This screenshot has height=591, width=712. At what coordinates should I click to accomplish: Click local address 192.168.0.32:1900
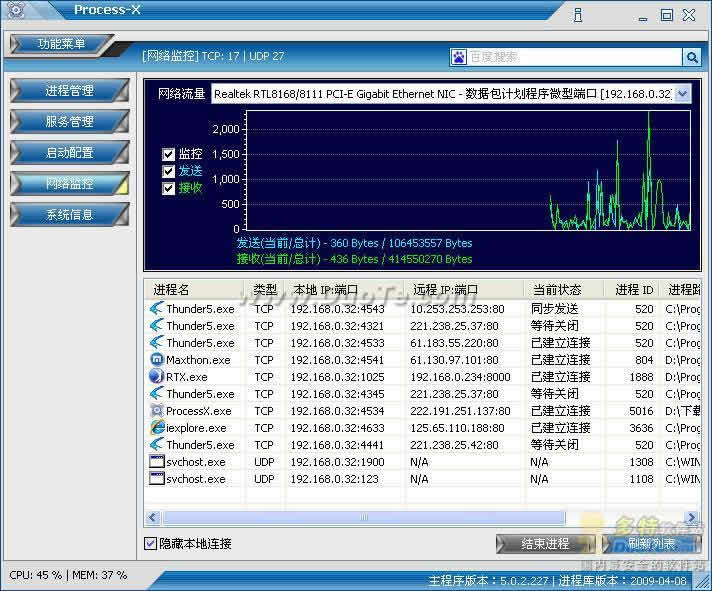tap(337, 462)
